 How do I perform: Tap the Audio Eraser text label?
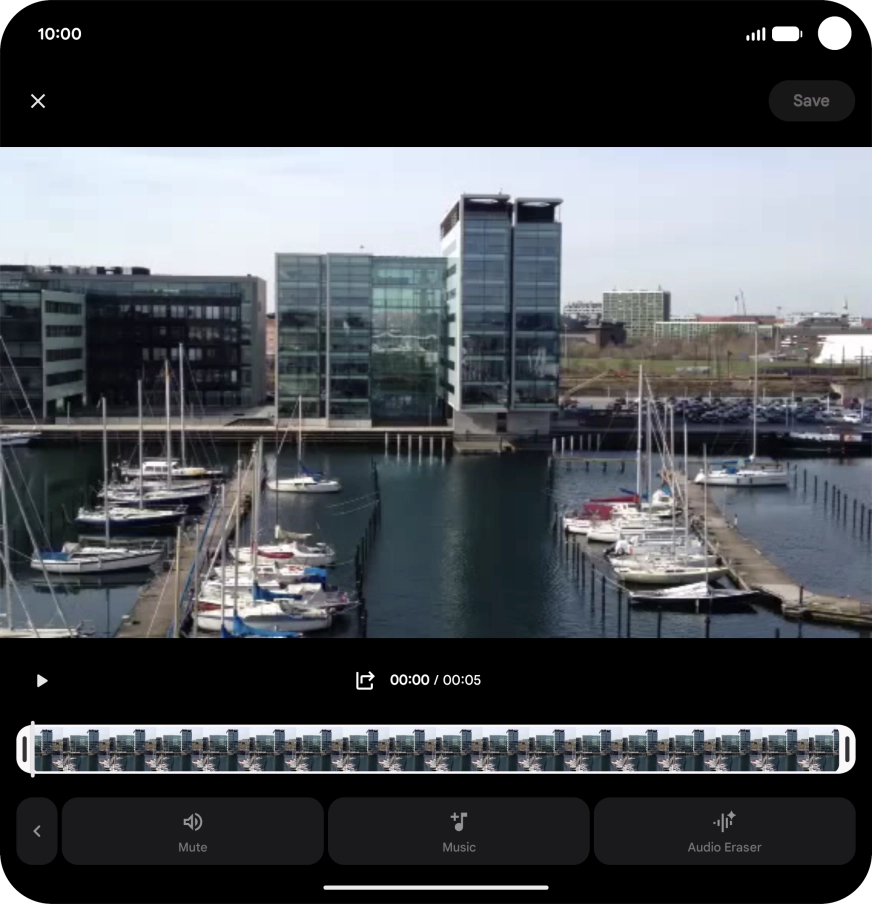tap(724, 847)
